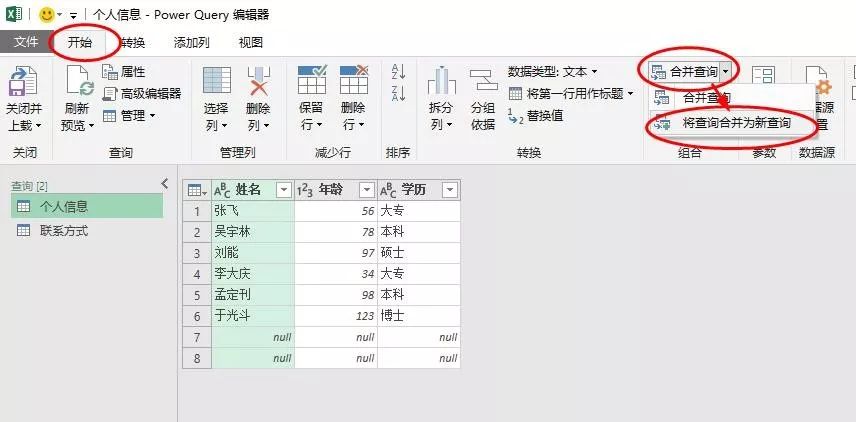Open the 关闭并上载 dropdown arrow
Screen dimensions: 856x422
pos(38,127)
